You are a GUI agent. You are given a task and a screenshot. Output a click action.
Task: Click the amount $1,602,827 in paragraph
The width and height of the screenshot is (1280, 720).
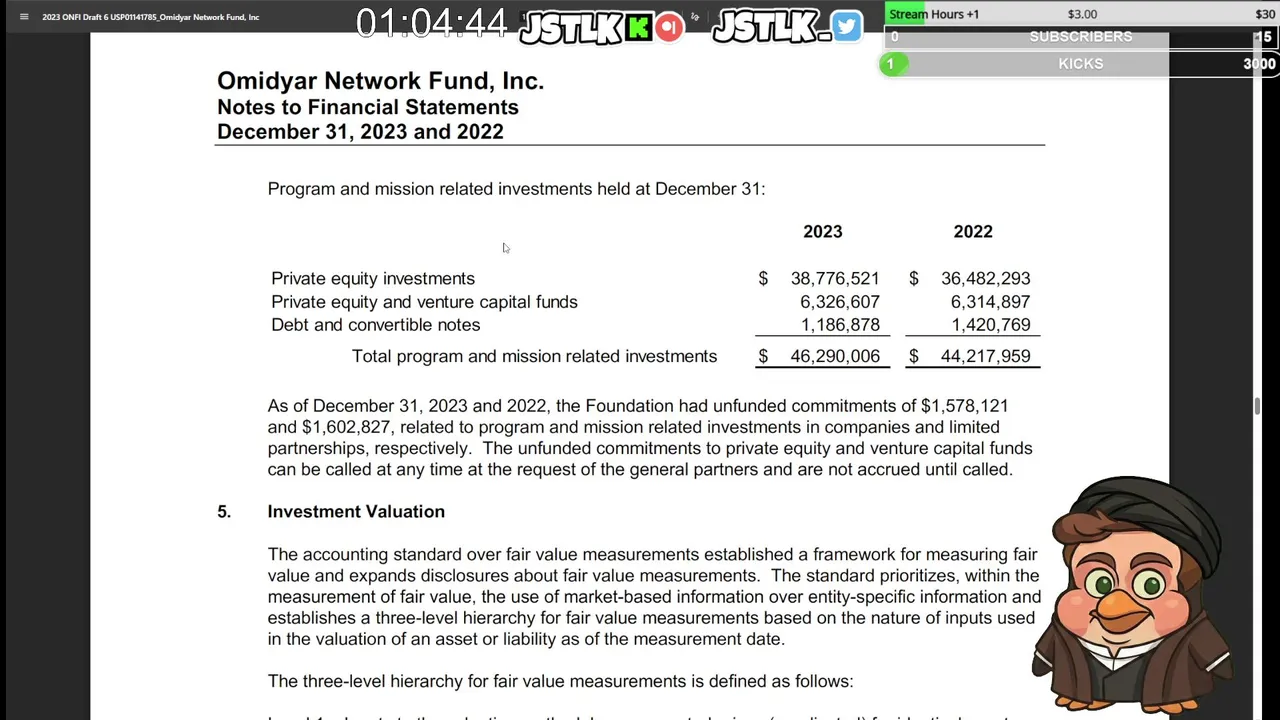(x=346, y=427)
